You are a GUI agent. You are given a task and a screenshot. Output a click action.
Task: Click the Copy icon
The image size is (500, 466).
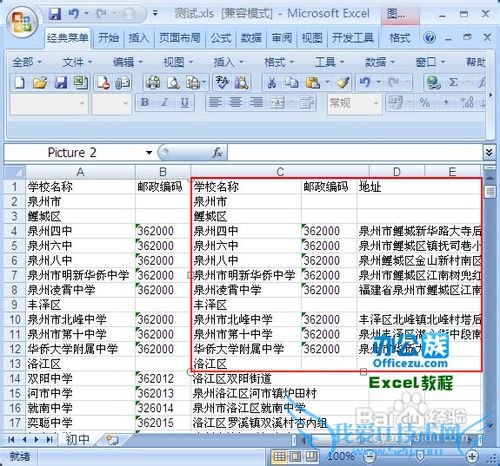click(292, 83)
